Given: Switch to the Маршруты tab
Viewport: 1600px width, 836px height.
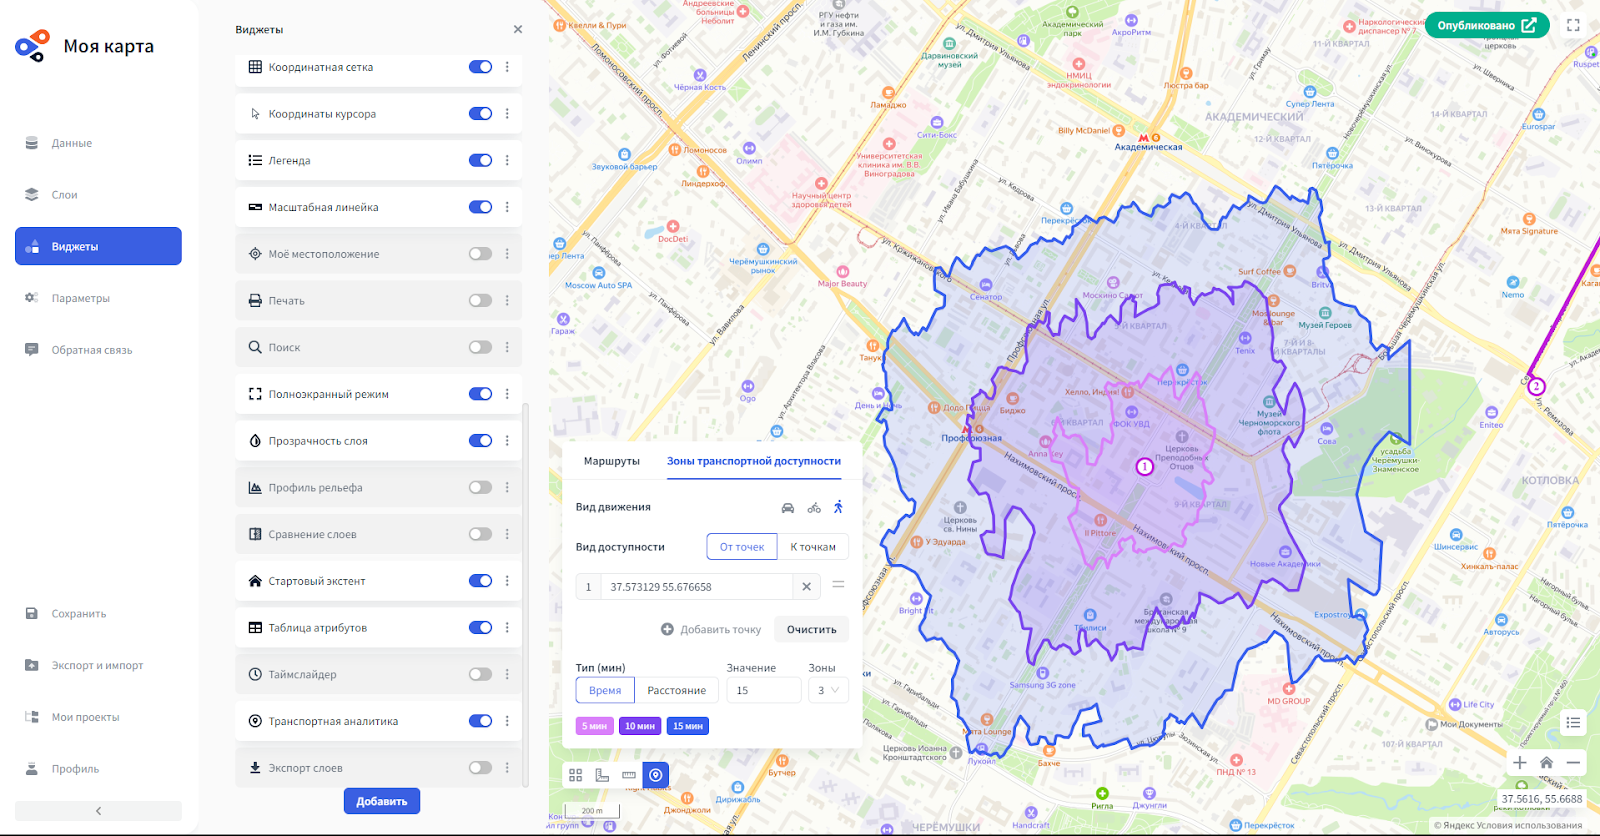Looking at the screenshot, I should click(612, 461).
